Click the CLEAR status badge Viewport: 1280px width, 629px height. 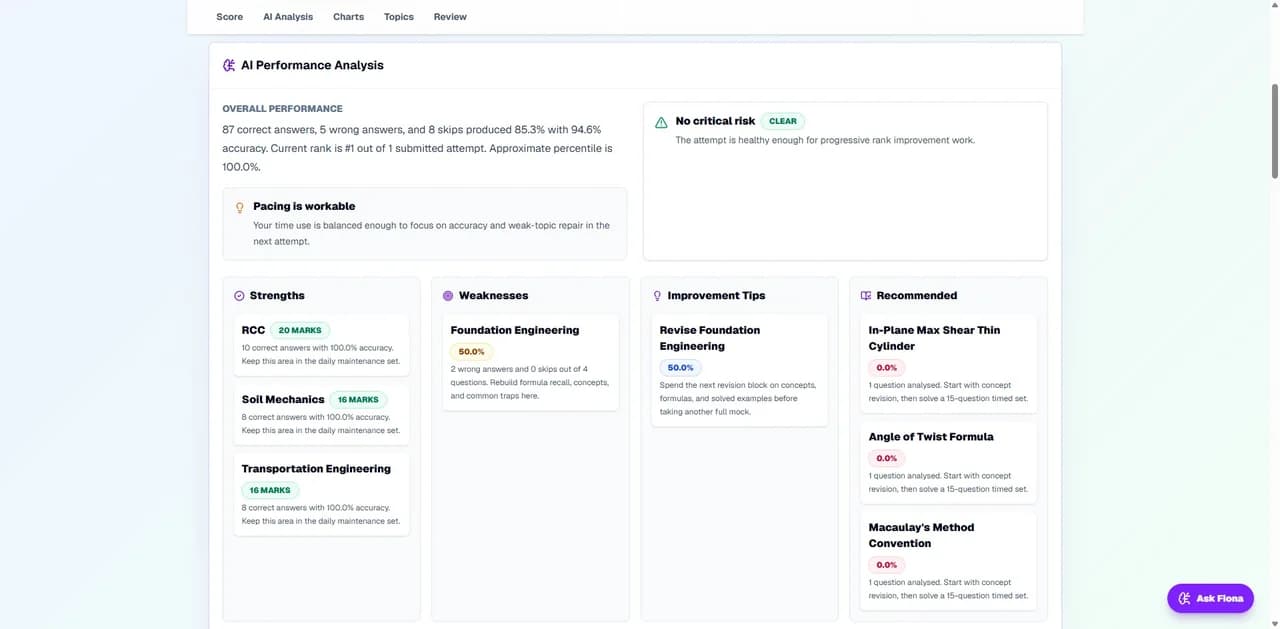(783, 121)
